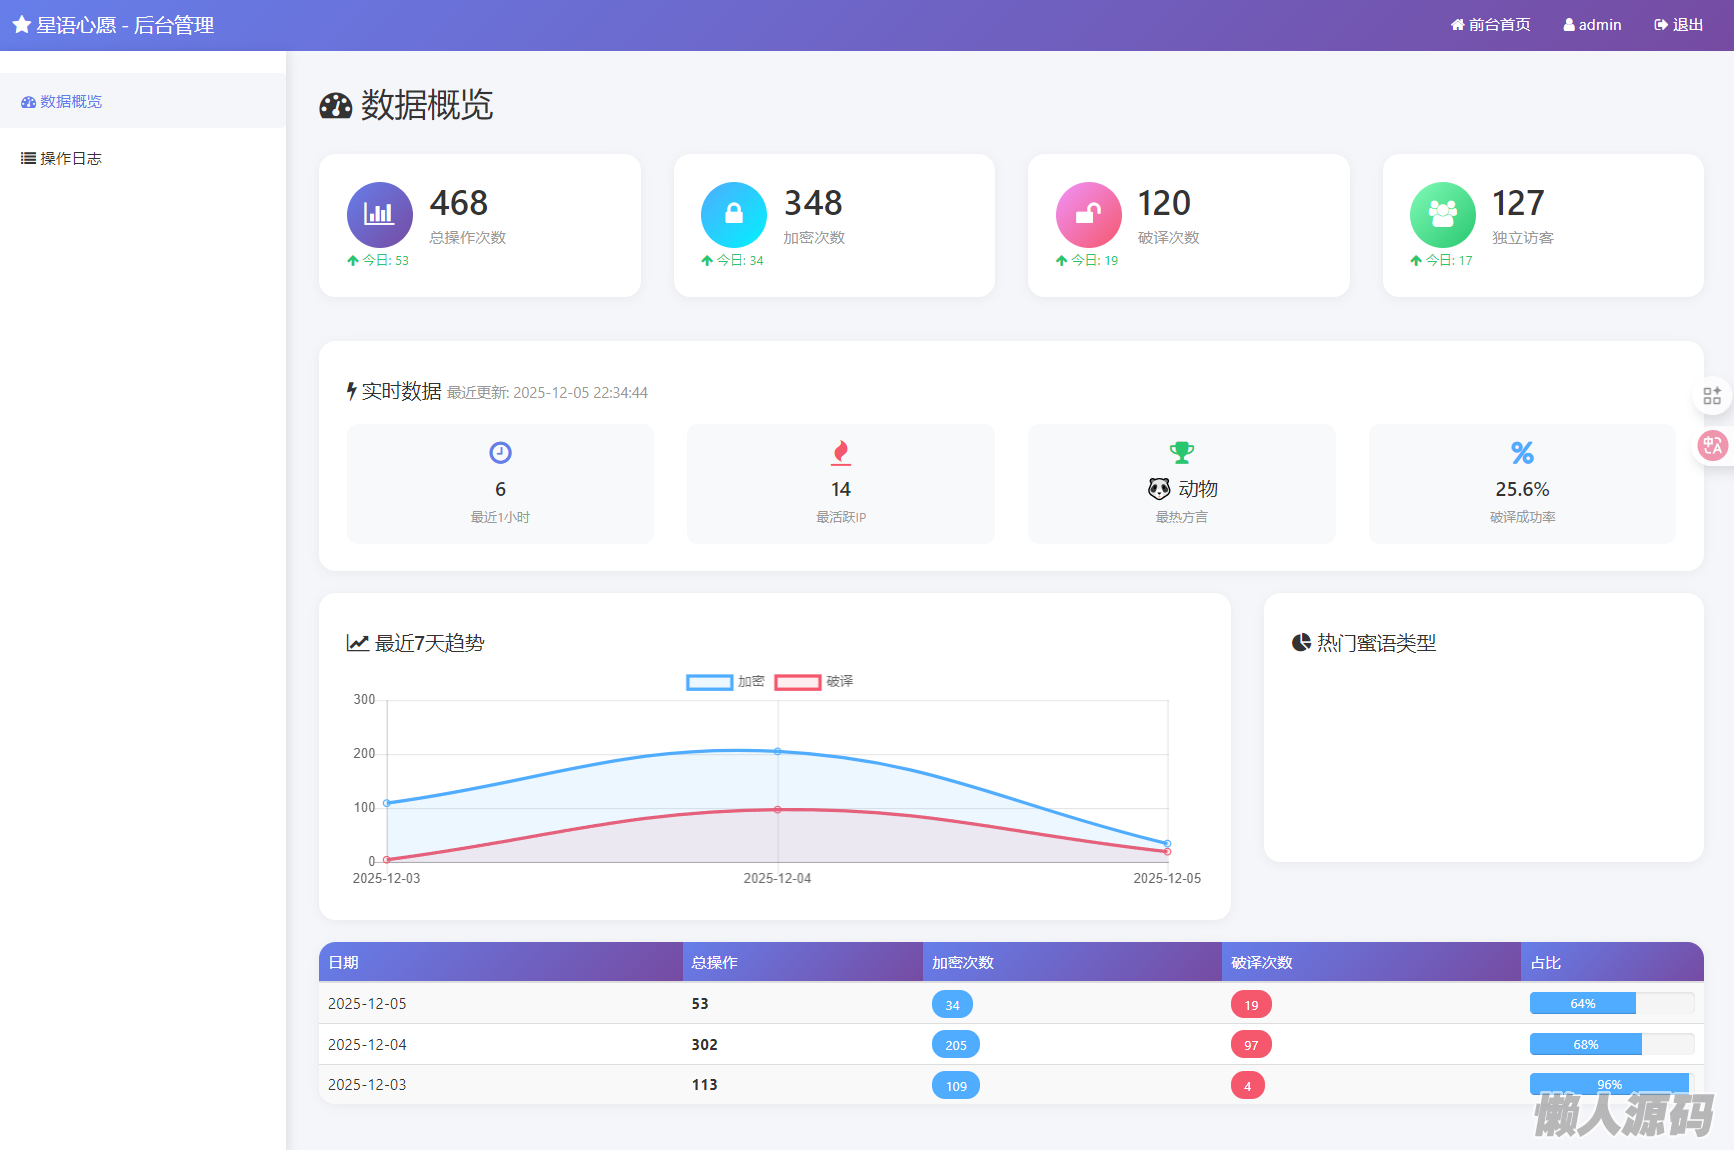Click the blue 205 badge in 加密次数 column

pyautogui.click(x=955, y=1045)
